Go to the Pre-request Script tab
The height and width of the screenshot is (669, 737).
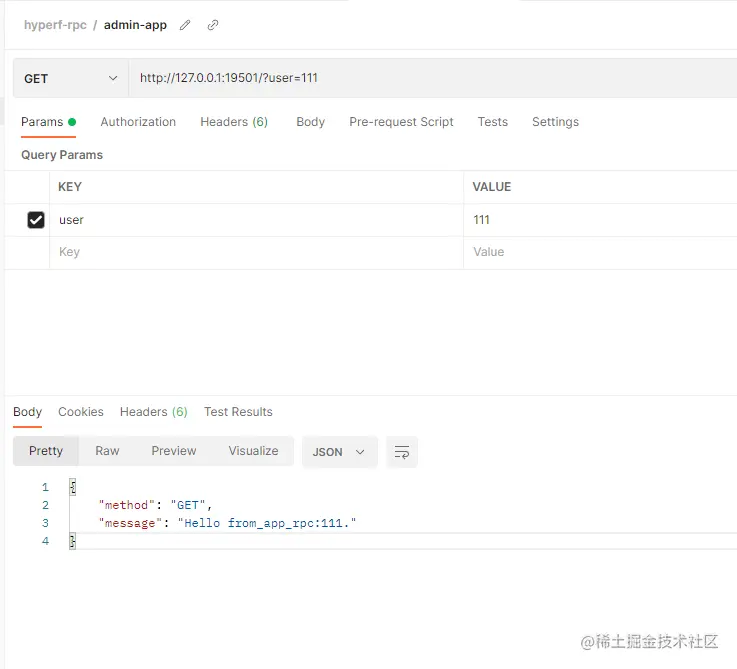click(x=401, y=122)
